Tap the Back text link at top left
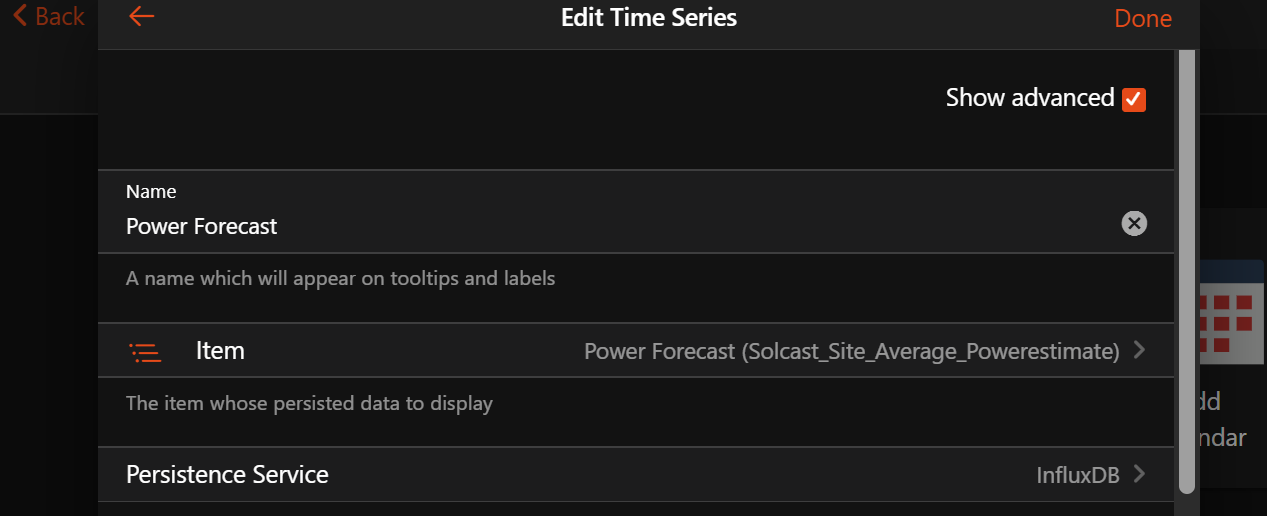The height and width of the screenshot is (516, 1267). point(59,17)
